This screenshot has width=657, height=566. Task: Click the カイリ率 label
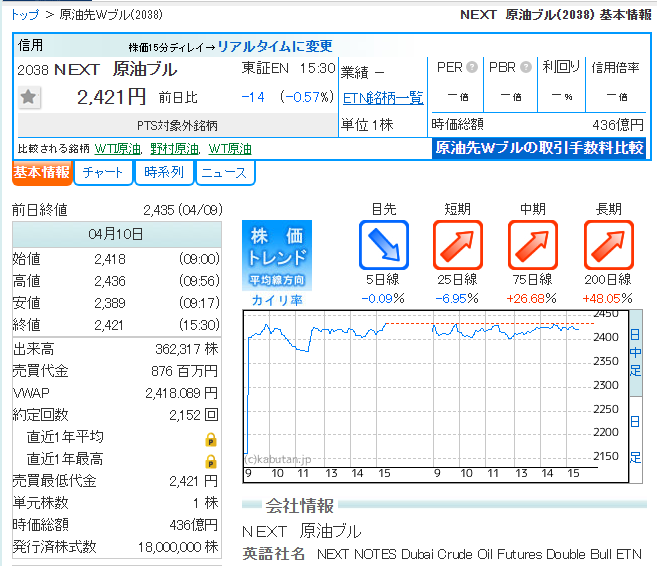click(277, 300)
